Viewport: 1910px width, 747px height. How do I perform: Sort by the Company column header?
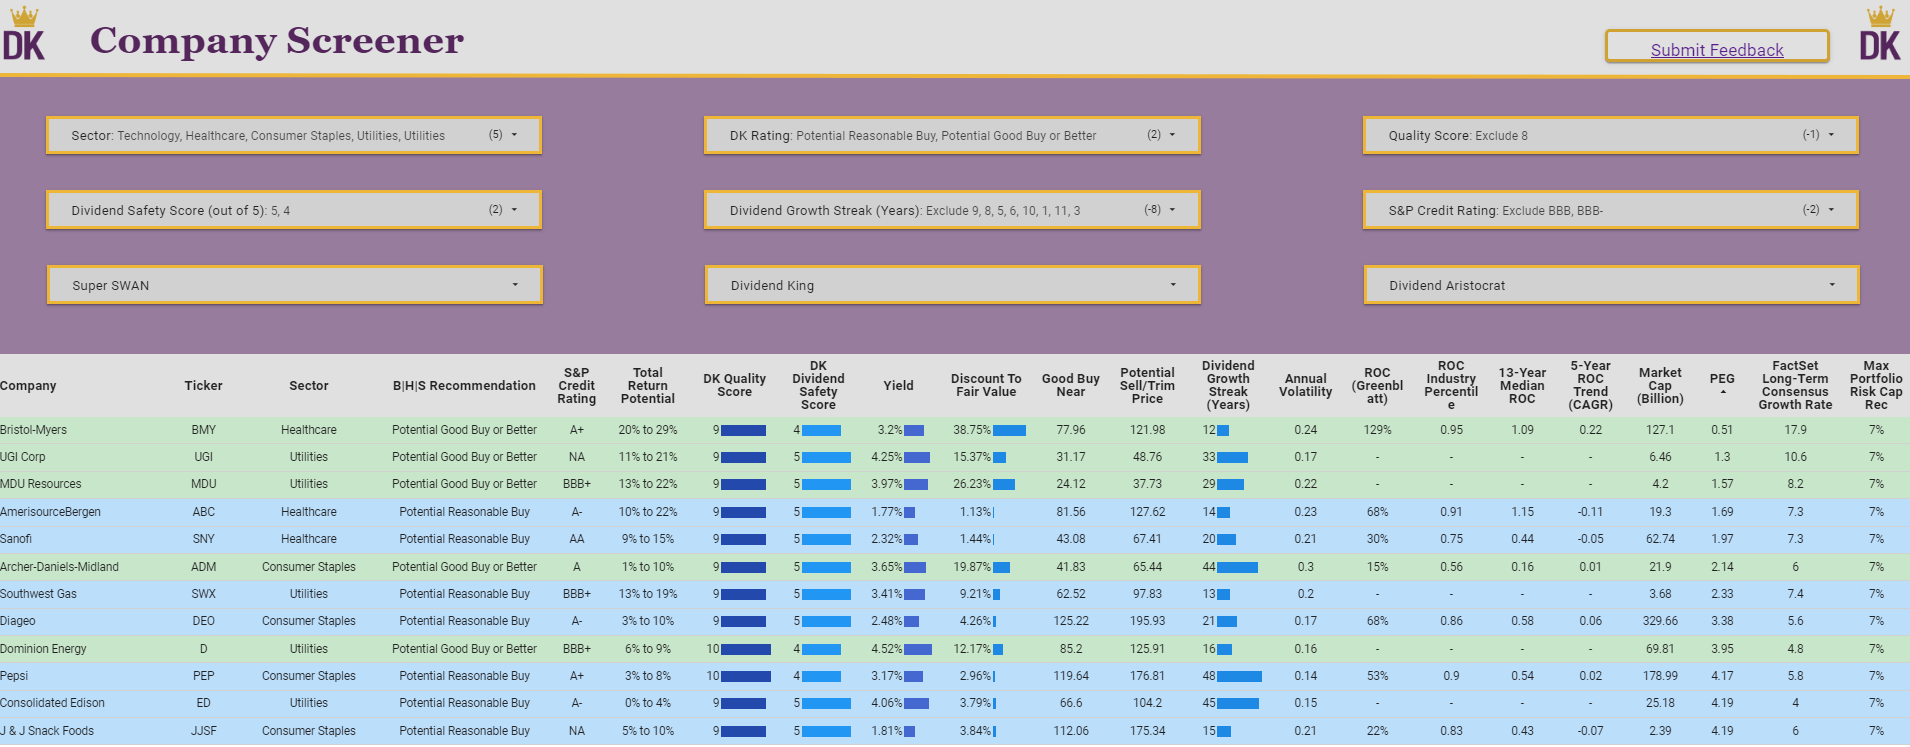click(x=28, y=386)
